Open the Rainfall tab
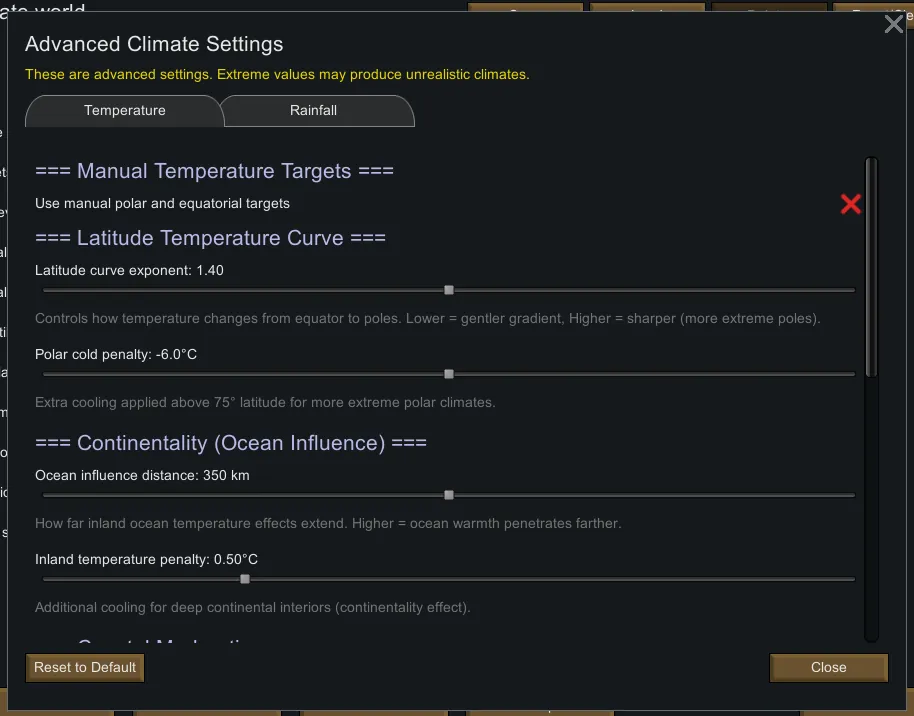The image size is (914, 716). point(314,111)
